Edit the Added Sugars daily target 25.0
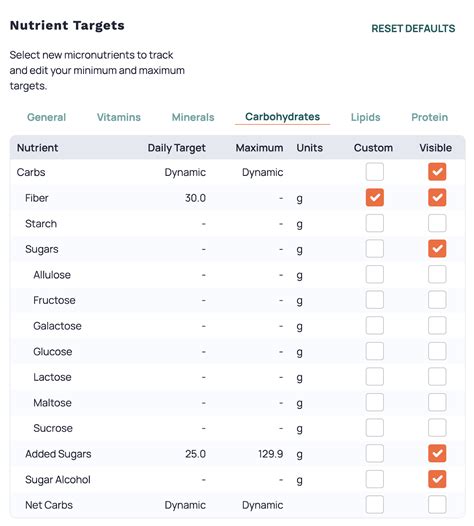Viewport: 474px width, 526px height. click(x=195, y=454)
